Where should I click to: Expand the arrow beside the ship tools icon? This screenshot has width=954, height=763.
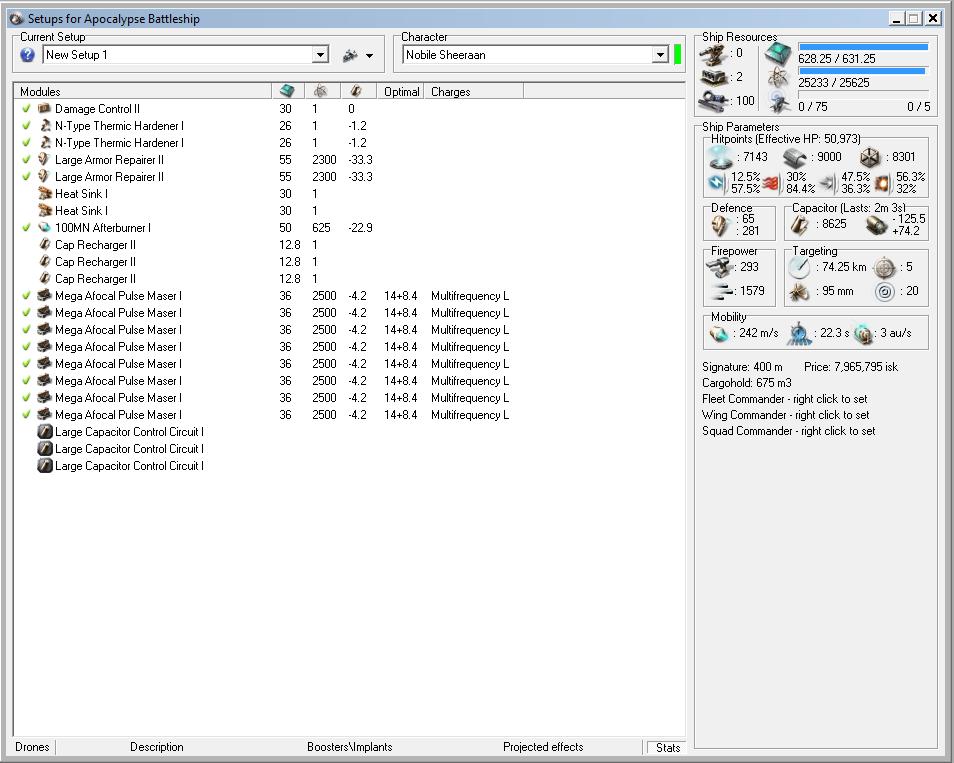369,56
